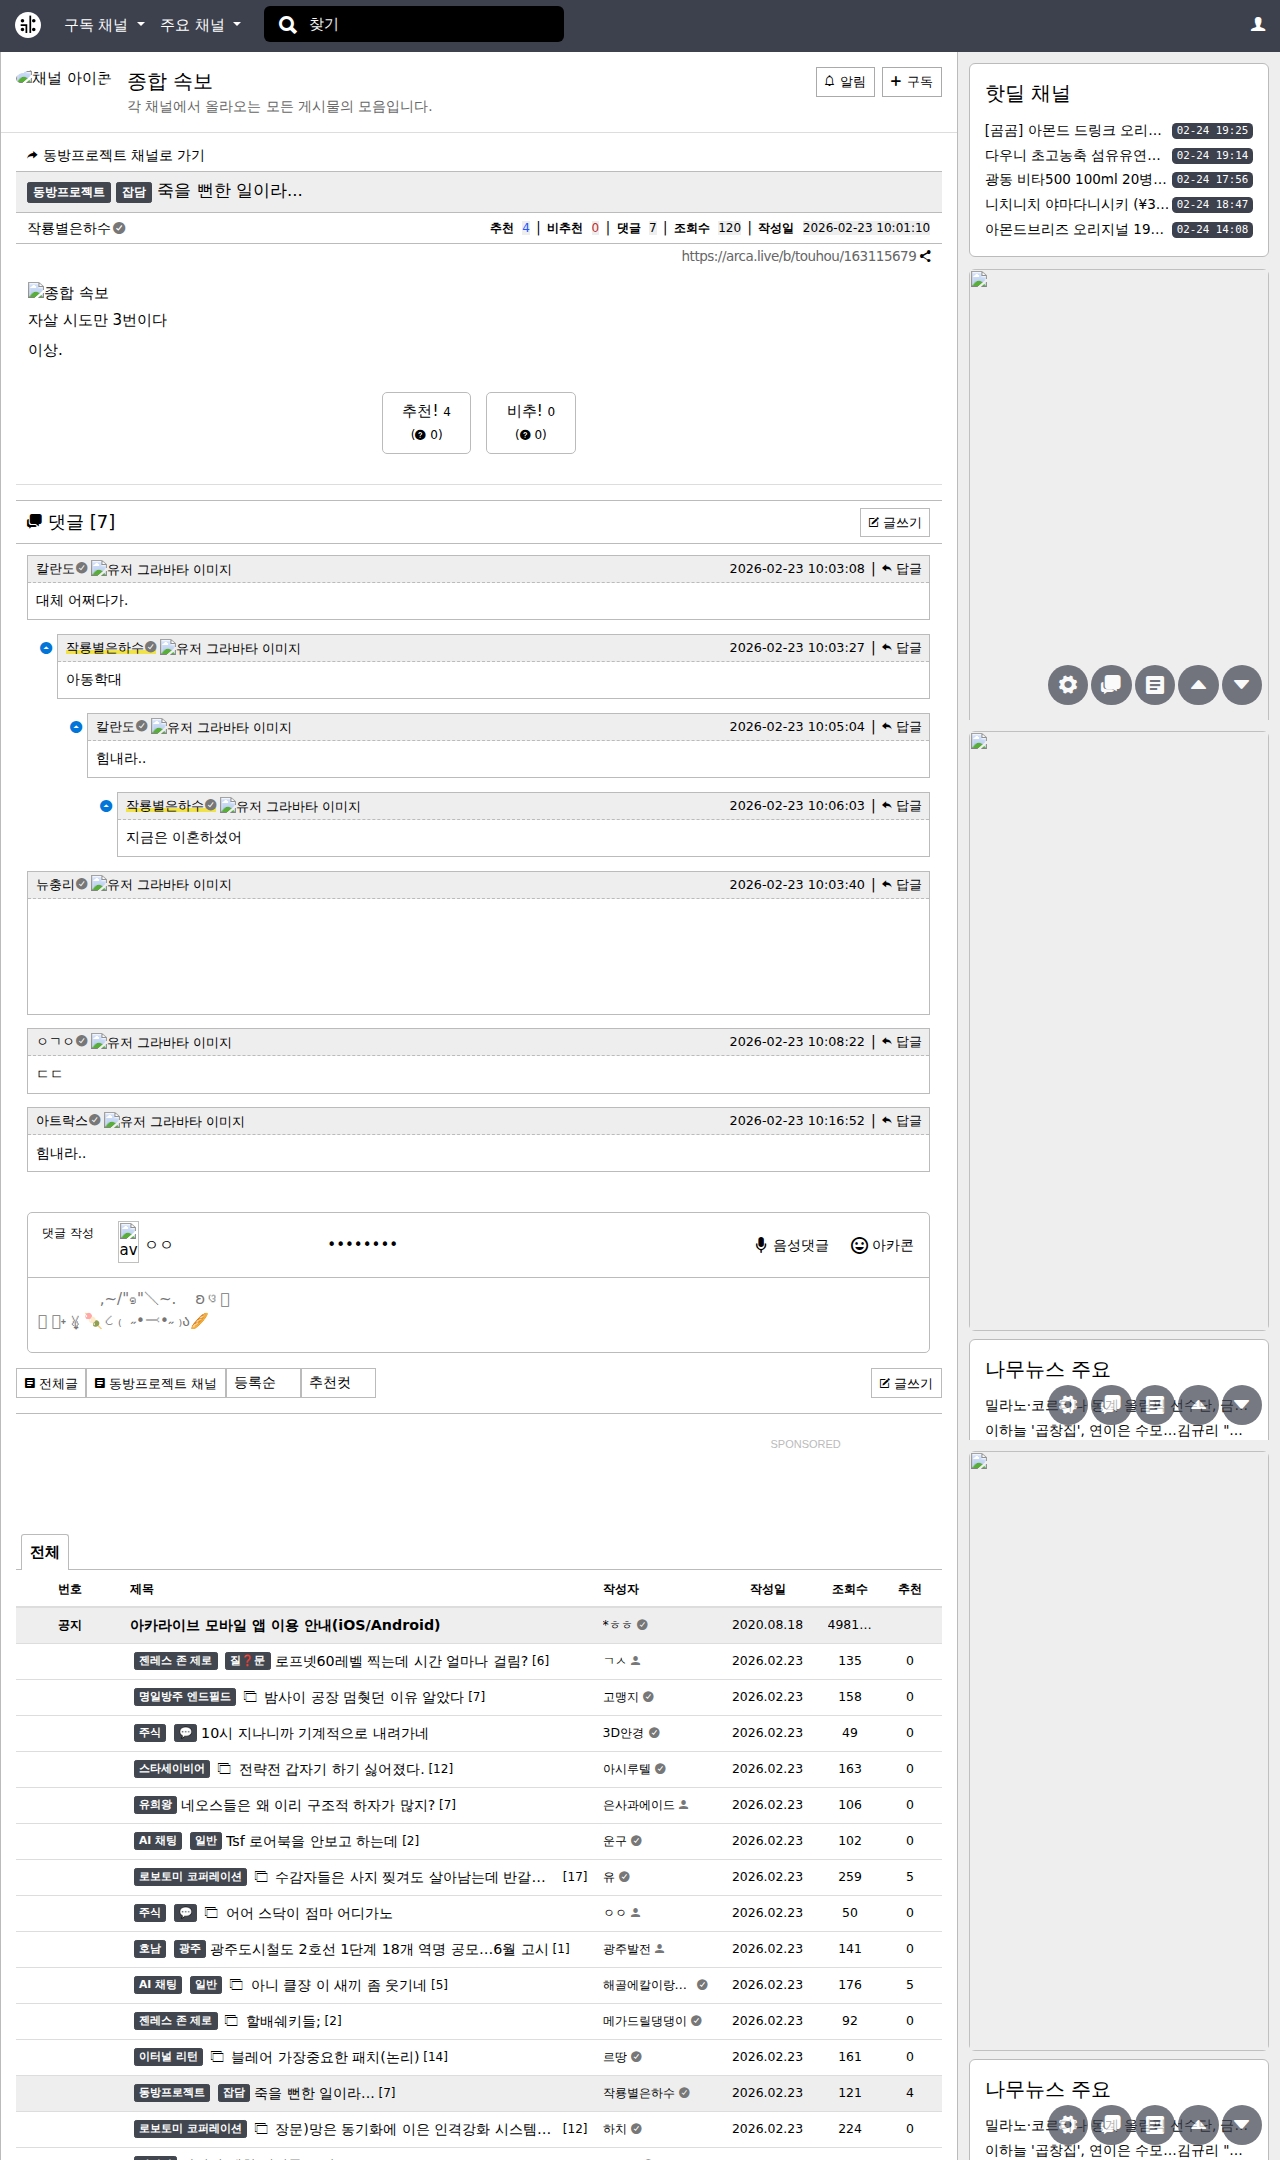The image size is (1280, 2160).
Task: Open the 아카콘 emoticon picker
Action: coord(882,1245)
